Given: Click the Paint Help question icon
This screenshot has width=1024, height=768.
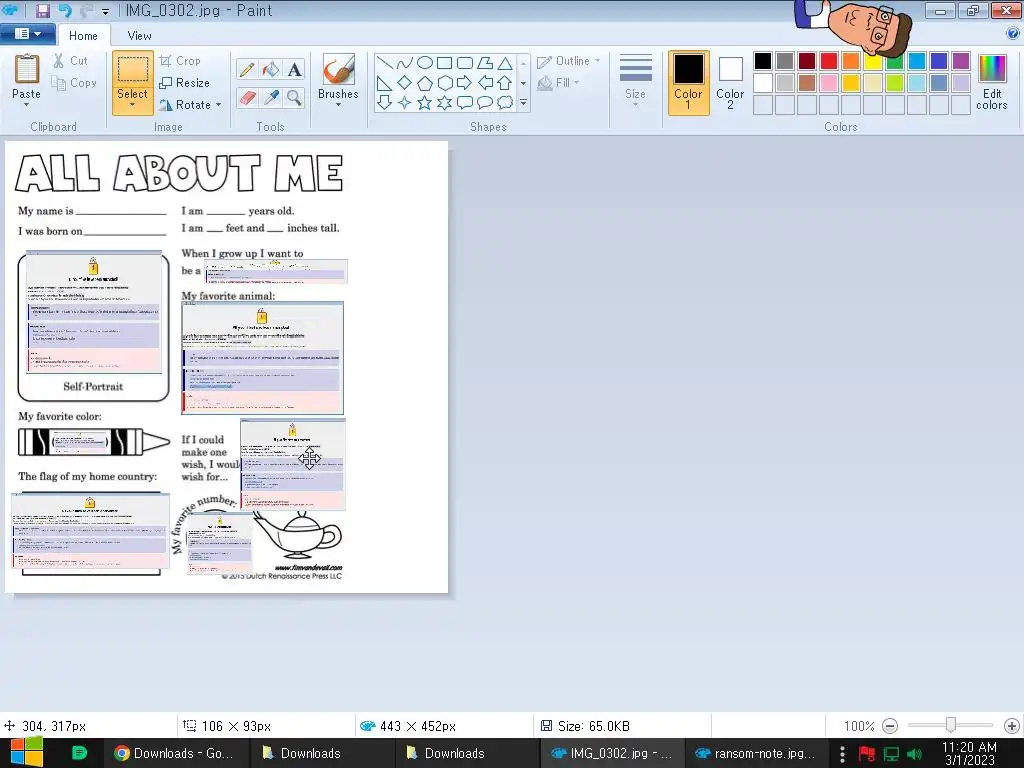Looking at the screenshot, I should (x=1013, y=34).
